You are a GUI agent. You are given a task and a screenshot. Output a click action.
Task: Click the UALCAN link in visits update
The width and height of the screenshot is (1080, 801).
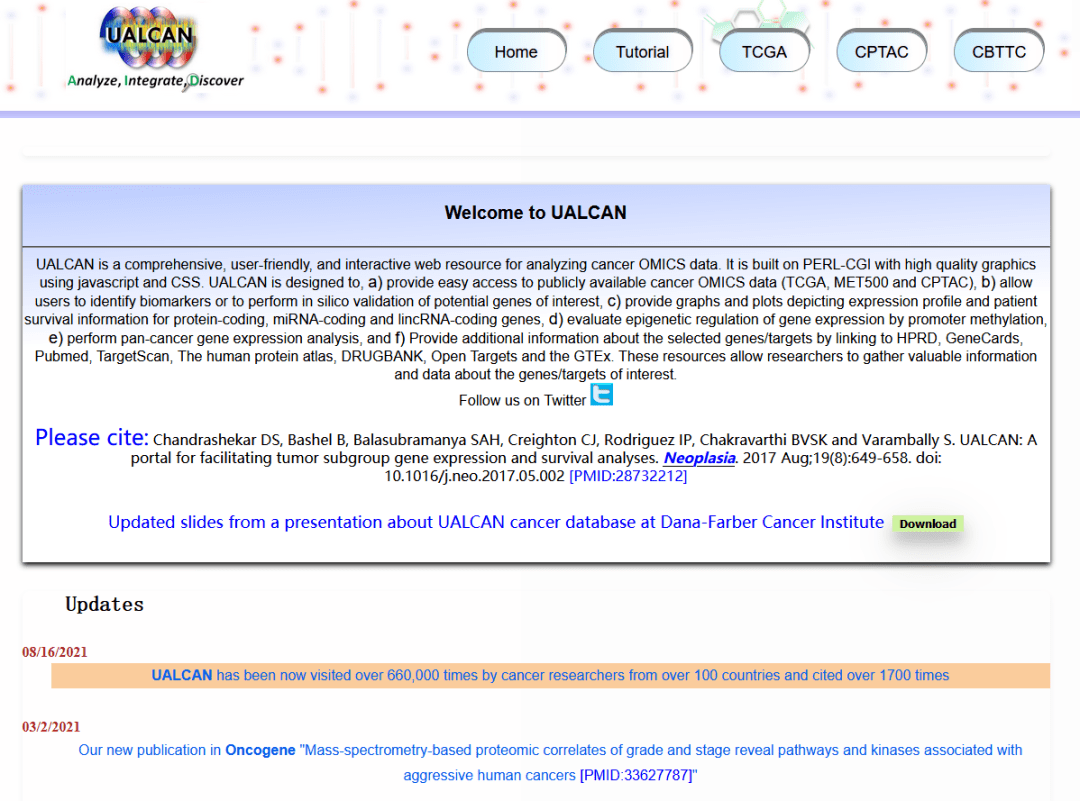[x=182, y=676]
